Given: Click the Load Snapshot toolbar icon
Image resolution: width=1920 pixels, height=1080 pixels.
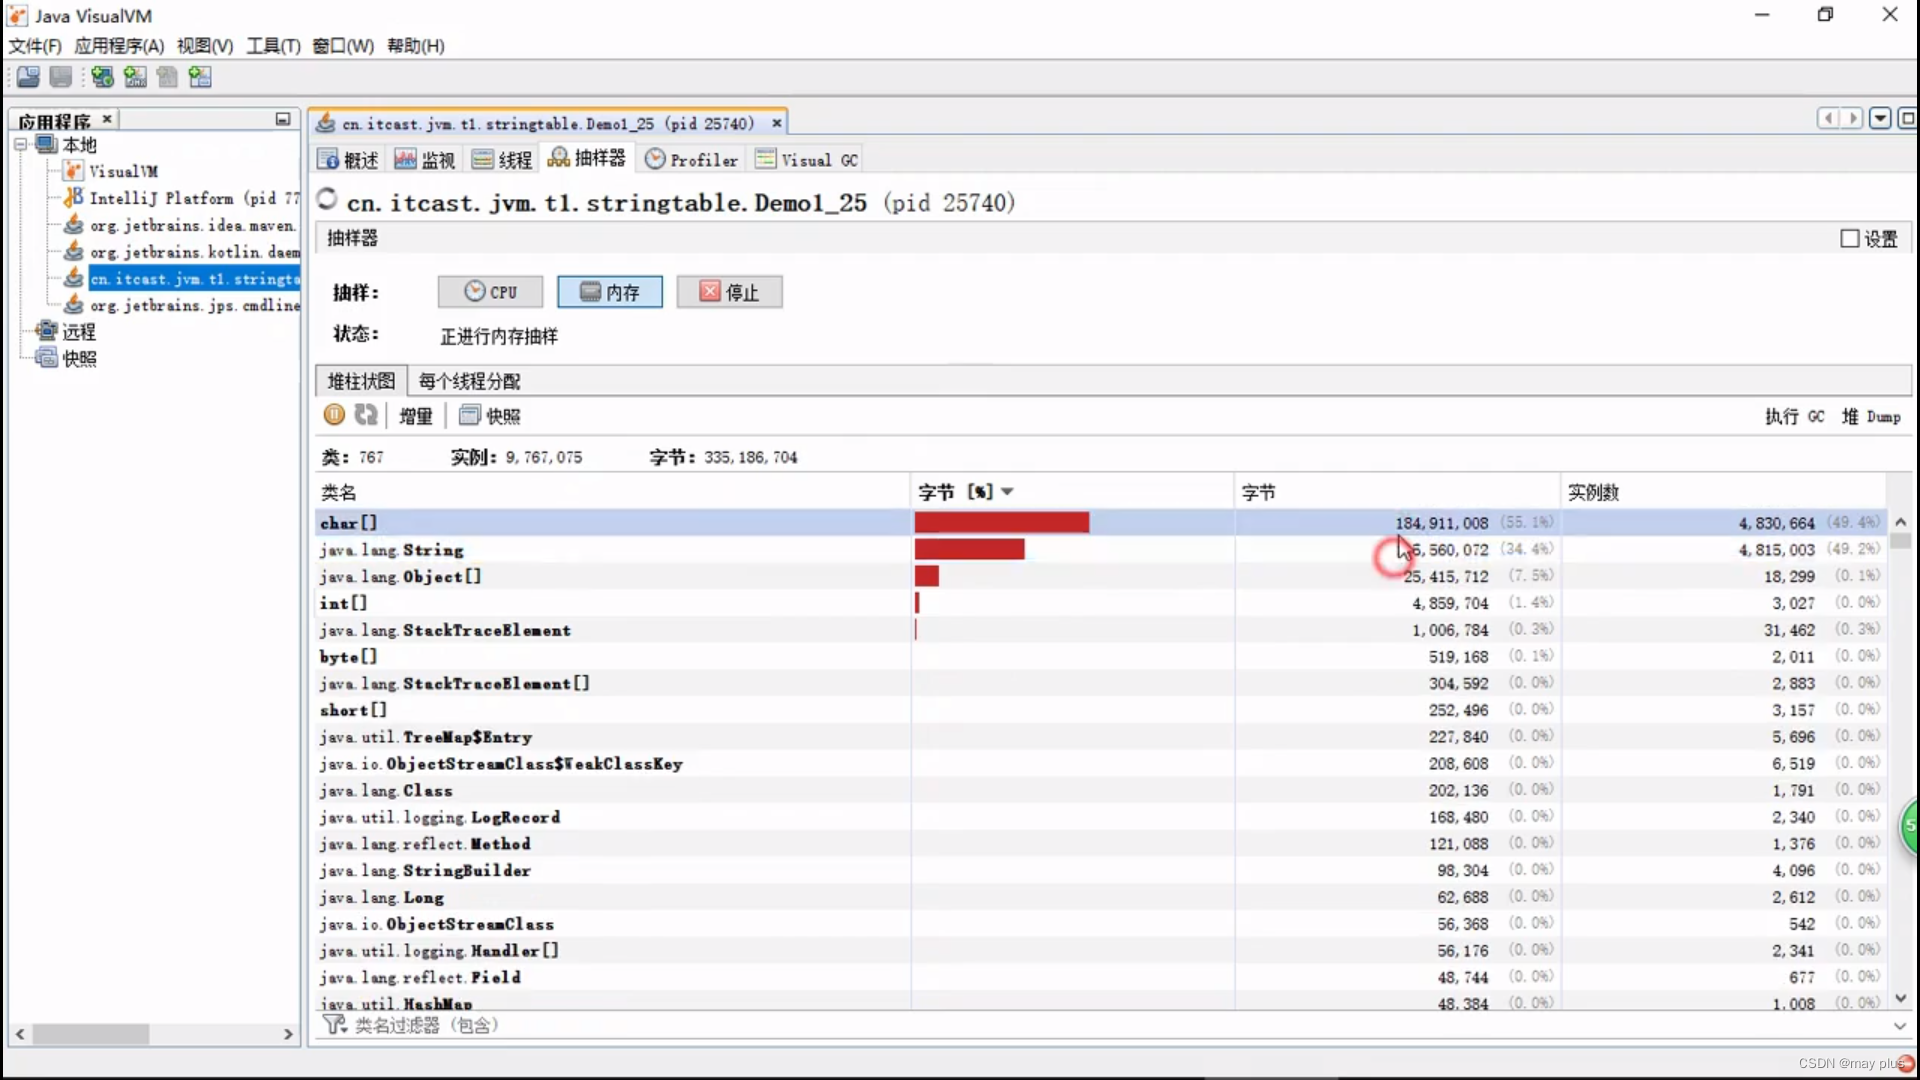Looking at the screenshot, I should [28, 77].
